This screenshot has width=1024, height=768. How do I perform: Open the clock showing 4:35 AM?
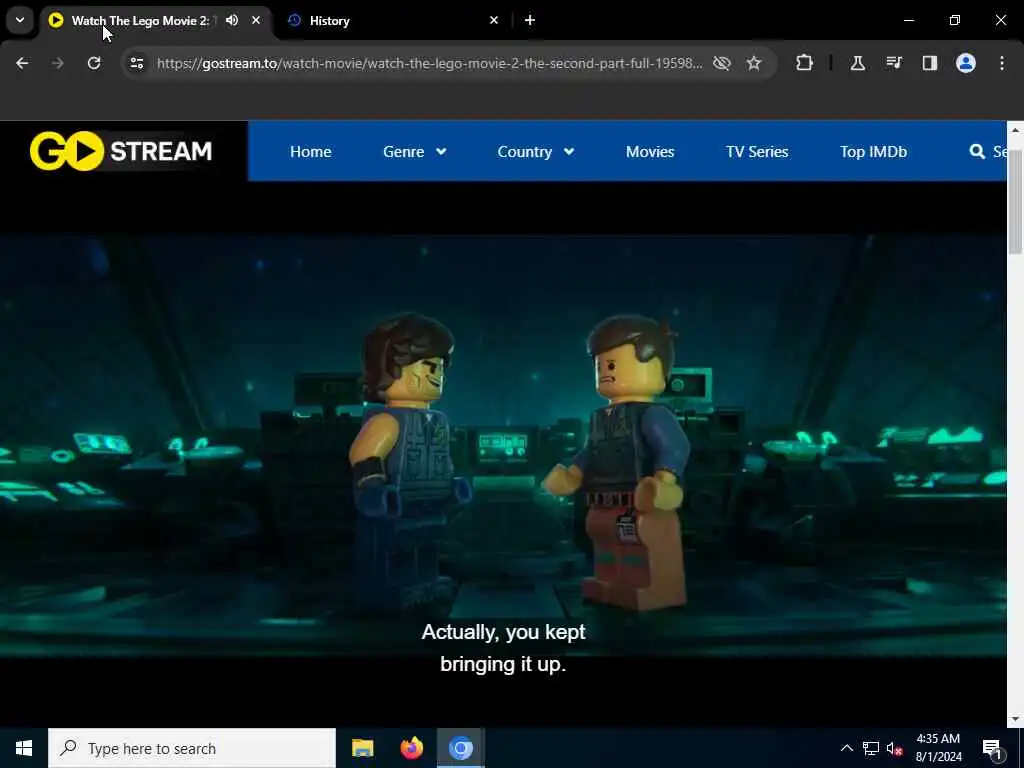938,748
